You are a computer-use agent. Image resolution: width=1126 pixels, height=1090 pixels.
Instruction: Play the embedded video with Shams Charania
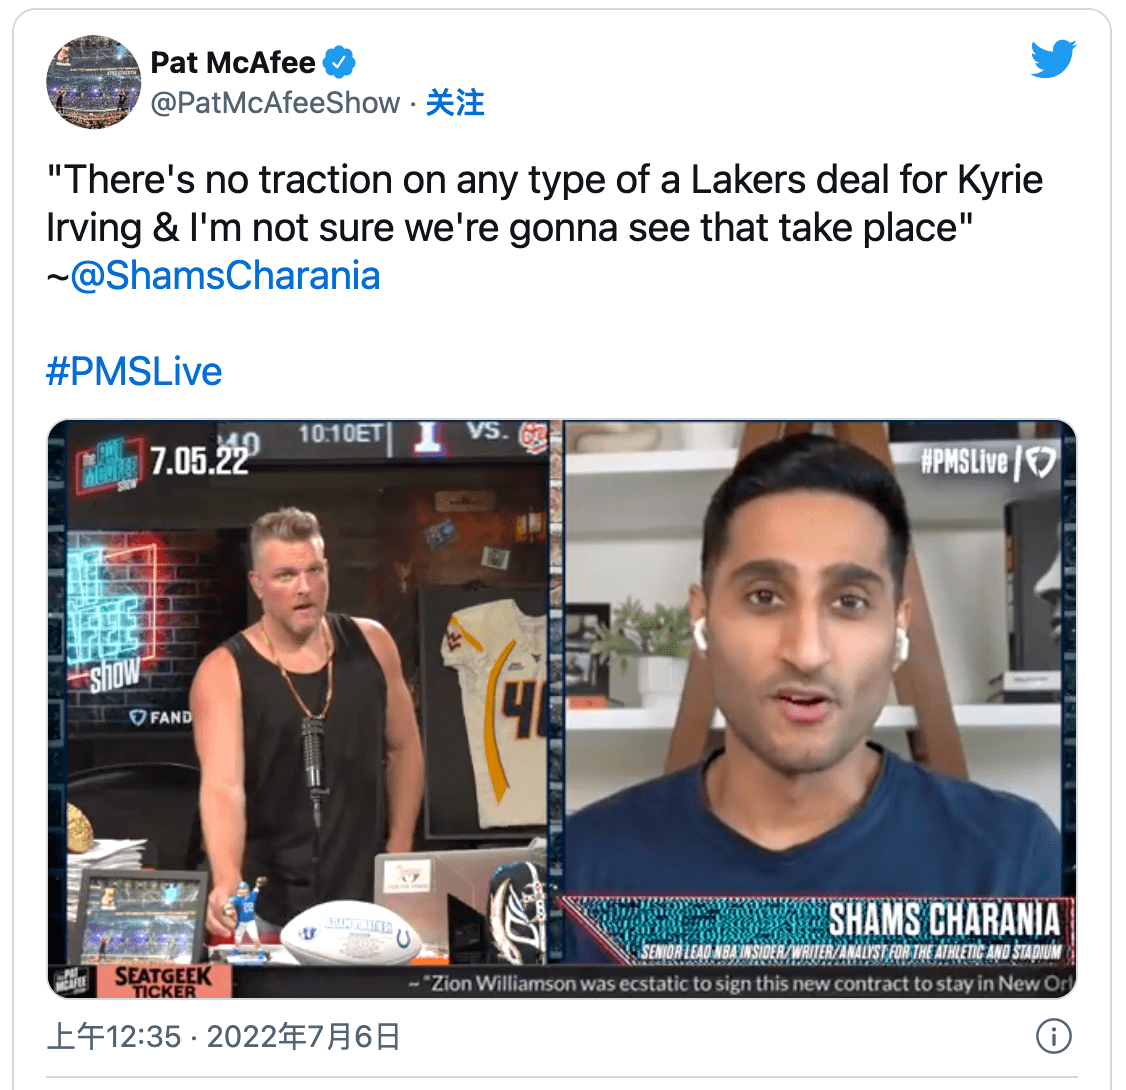562,709
